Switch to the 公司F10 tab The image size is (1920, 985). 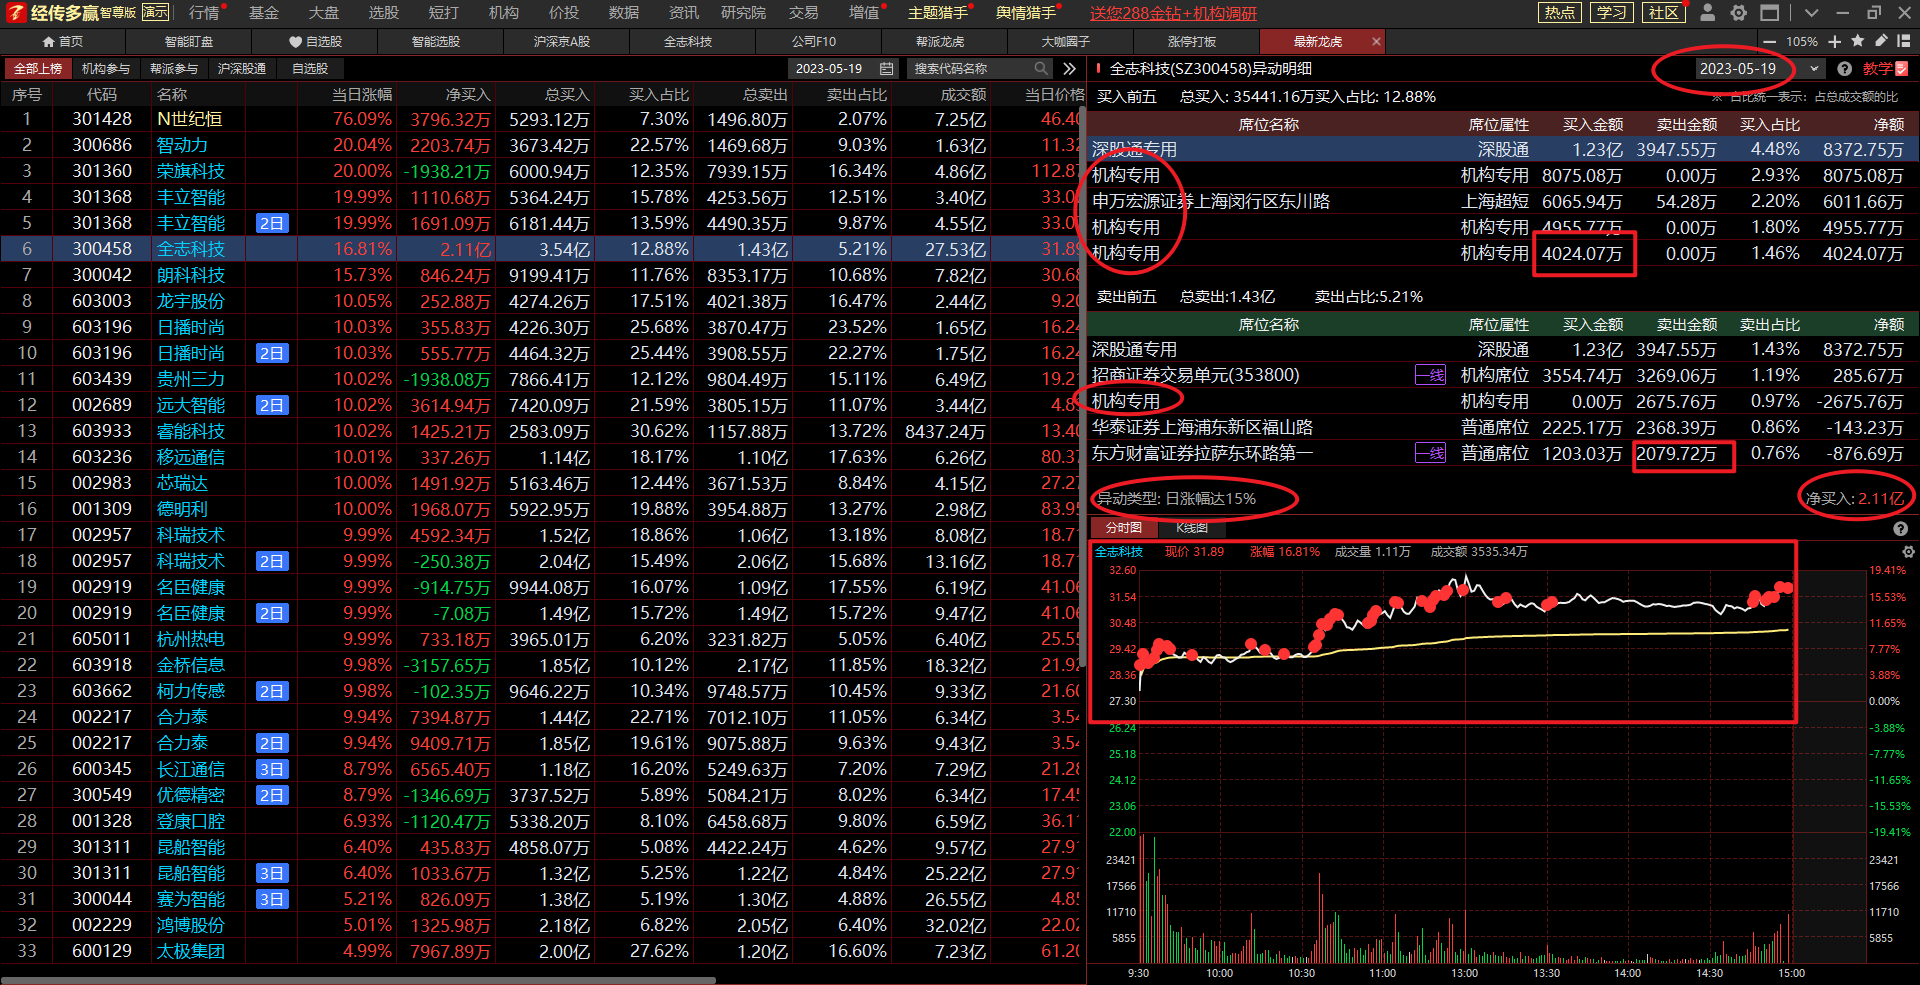(x=814, y=42)
